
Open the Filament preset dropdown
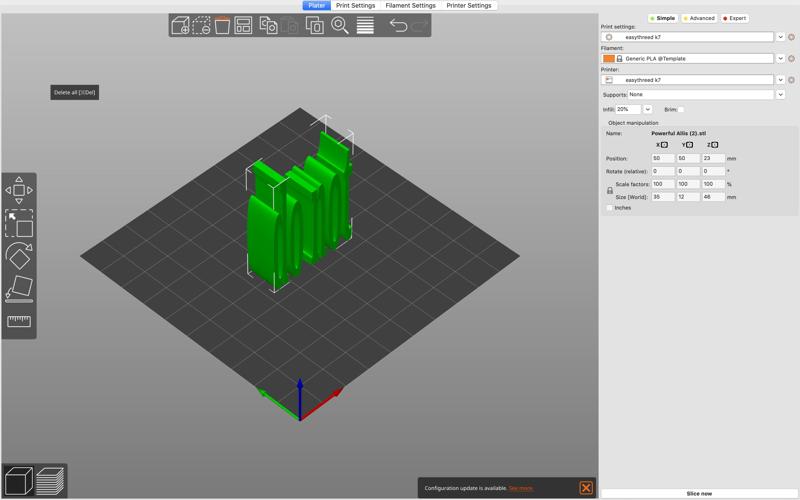(780, 59)
